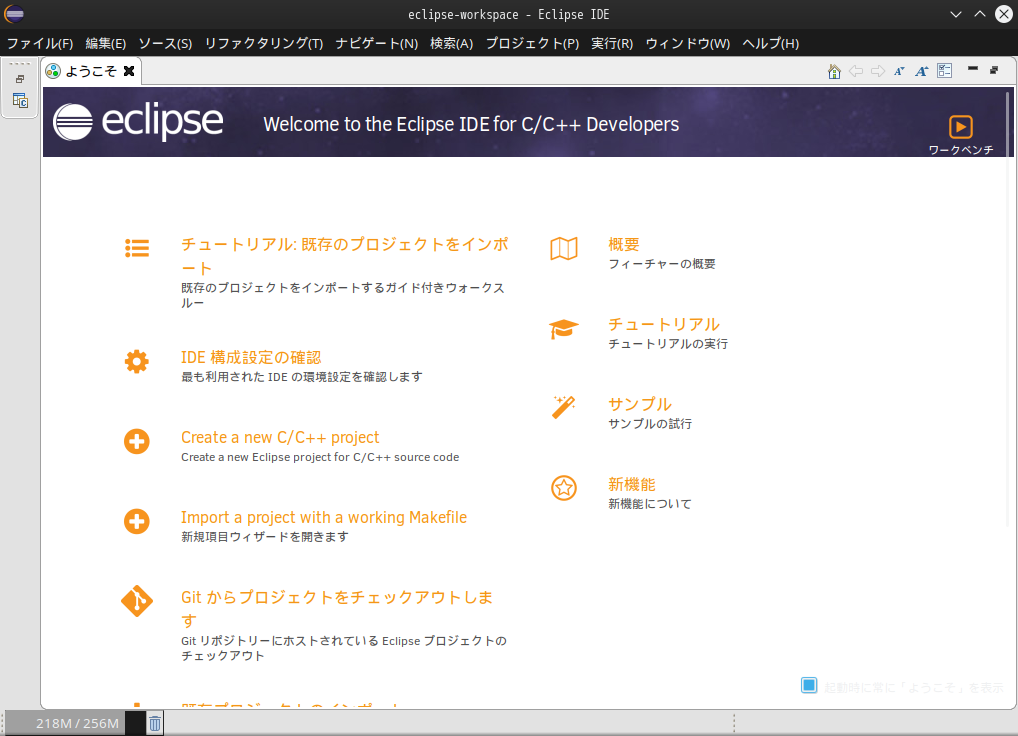The height and width of the screenshot is (736, 1018).
Task: Click the Eclipse logo in the banner
Action: [x=138, y=121]
